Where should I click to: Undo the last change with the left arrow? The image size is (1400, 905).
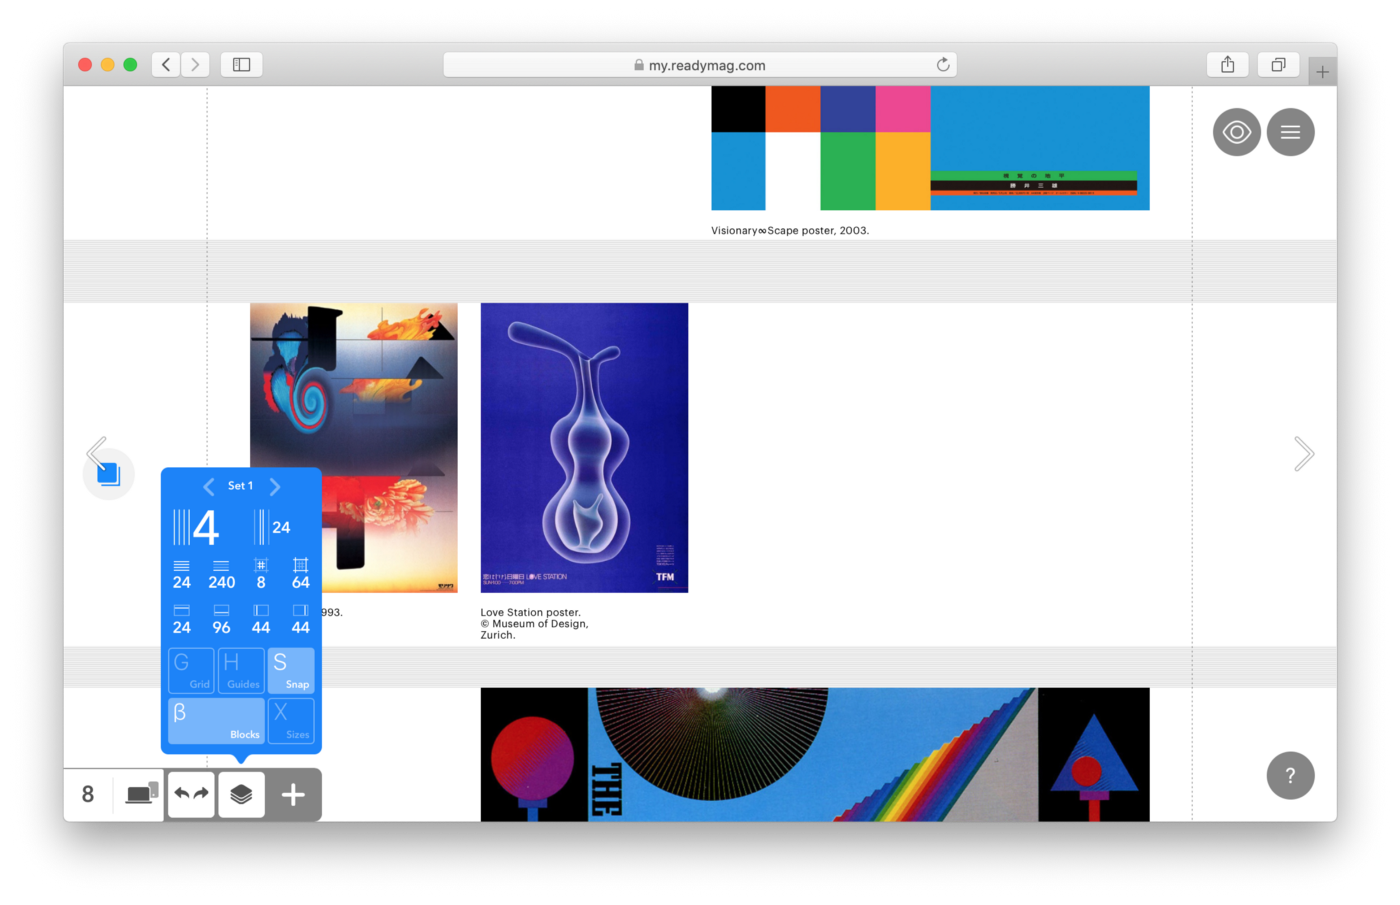[181, 794]
